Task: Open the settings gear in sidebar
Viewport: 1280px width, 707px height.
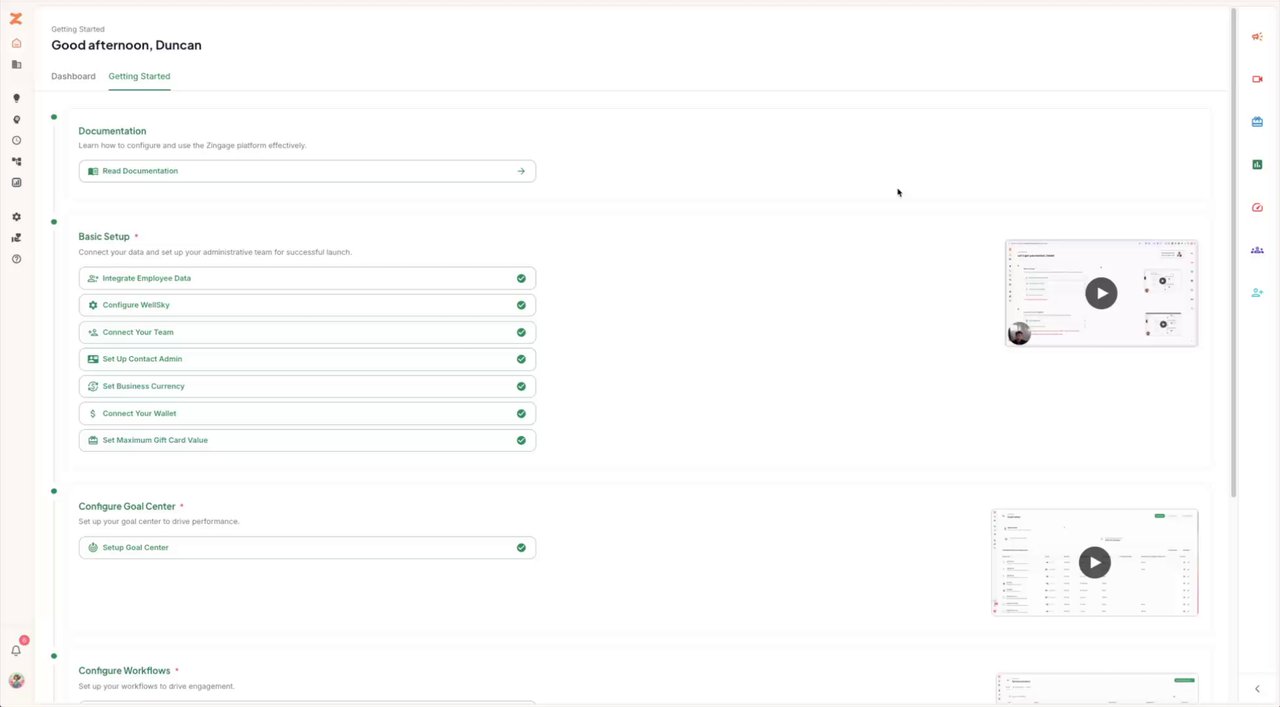Action: pos(16,217)
